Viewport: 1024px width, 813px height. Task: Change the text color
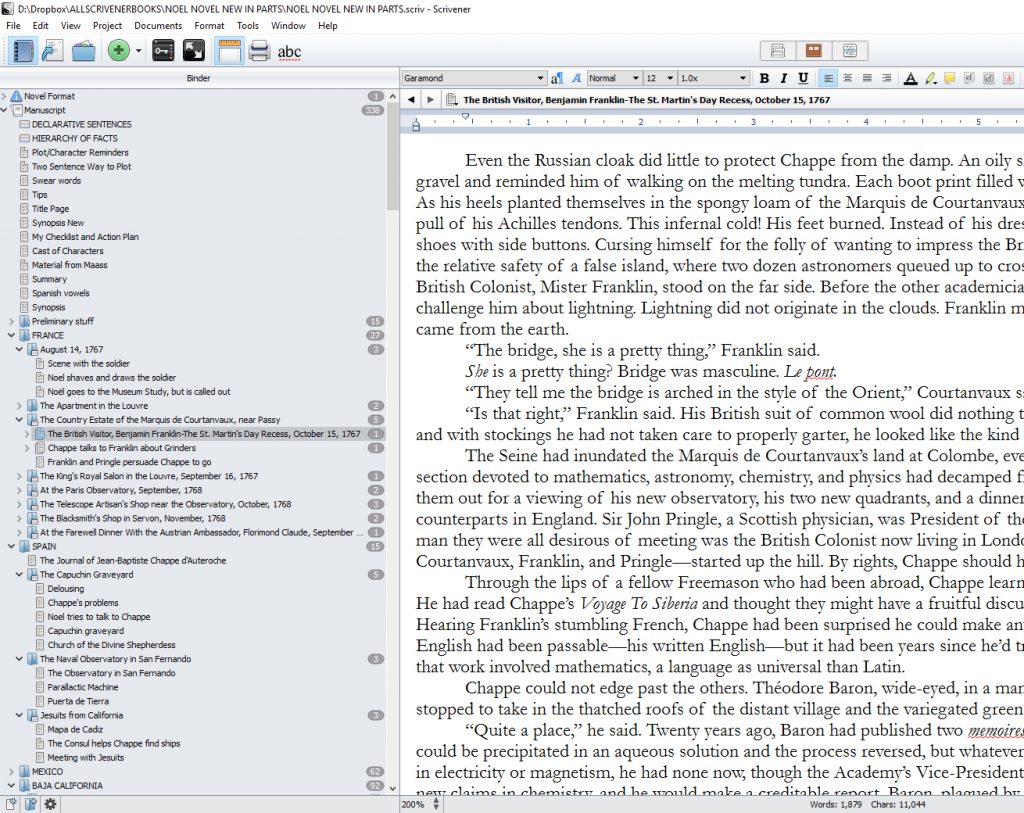pyautogui.click(x=910, y=78)
